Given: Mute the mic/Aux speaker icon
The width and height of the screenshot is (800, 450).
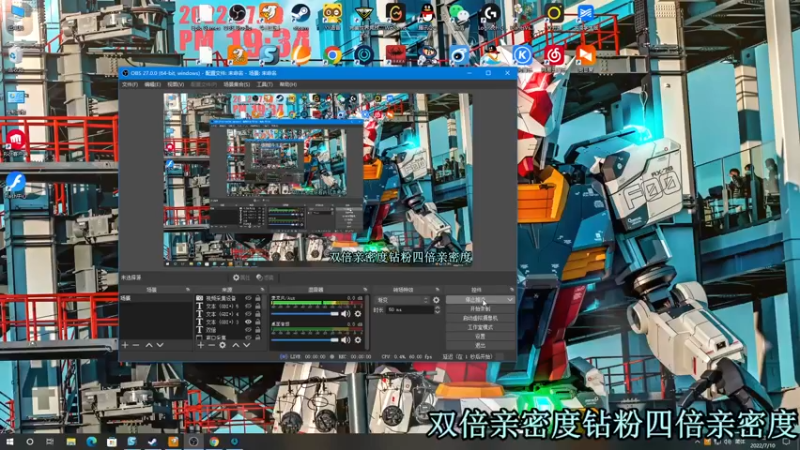Looking at the screenshot, I should pos(345,314).
